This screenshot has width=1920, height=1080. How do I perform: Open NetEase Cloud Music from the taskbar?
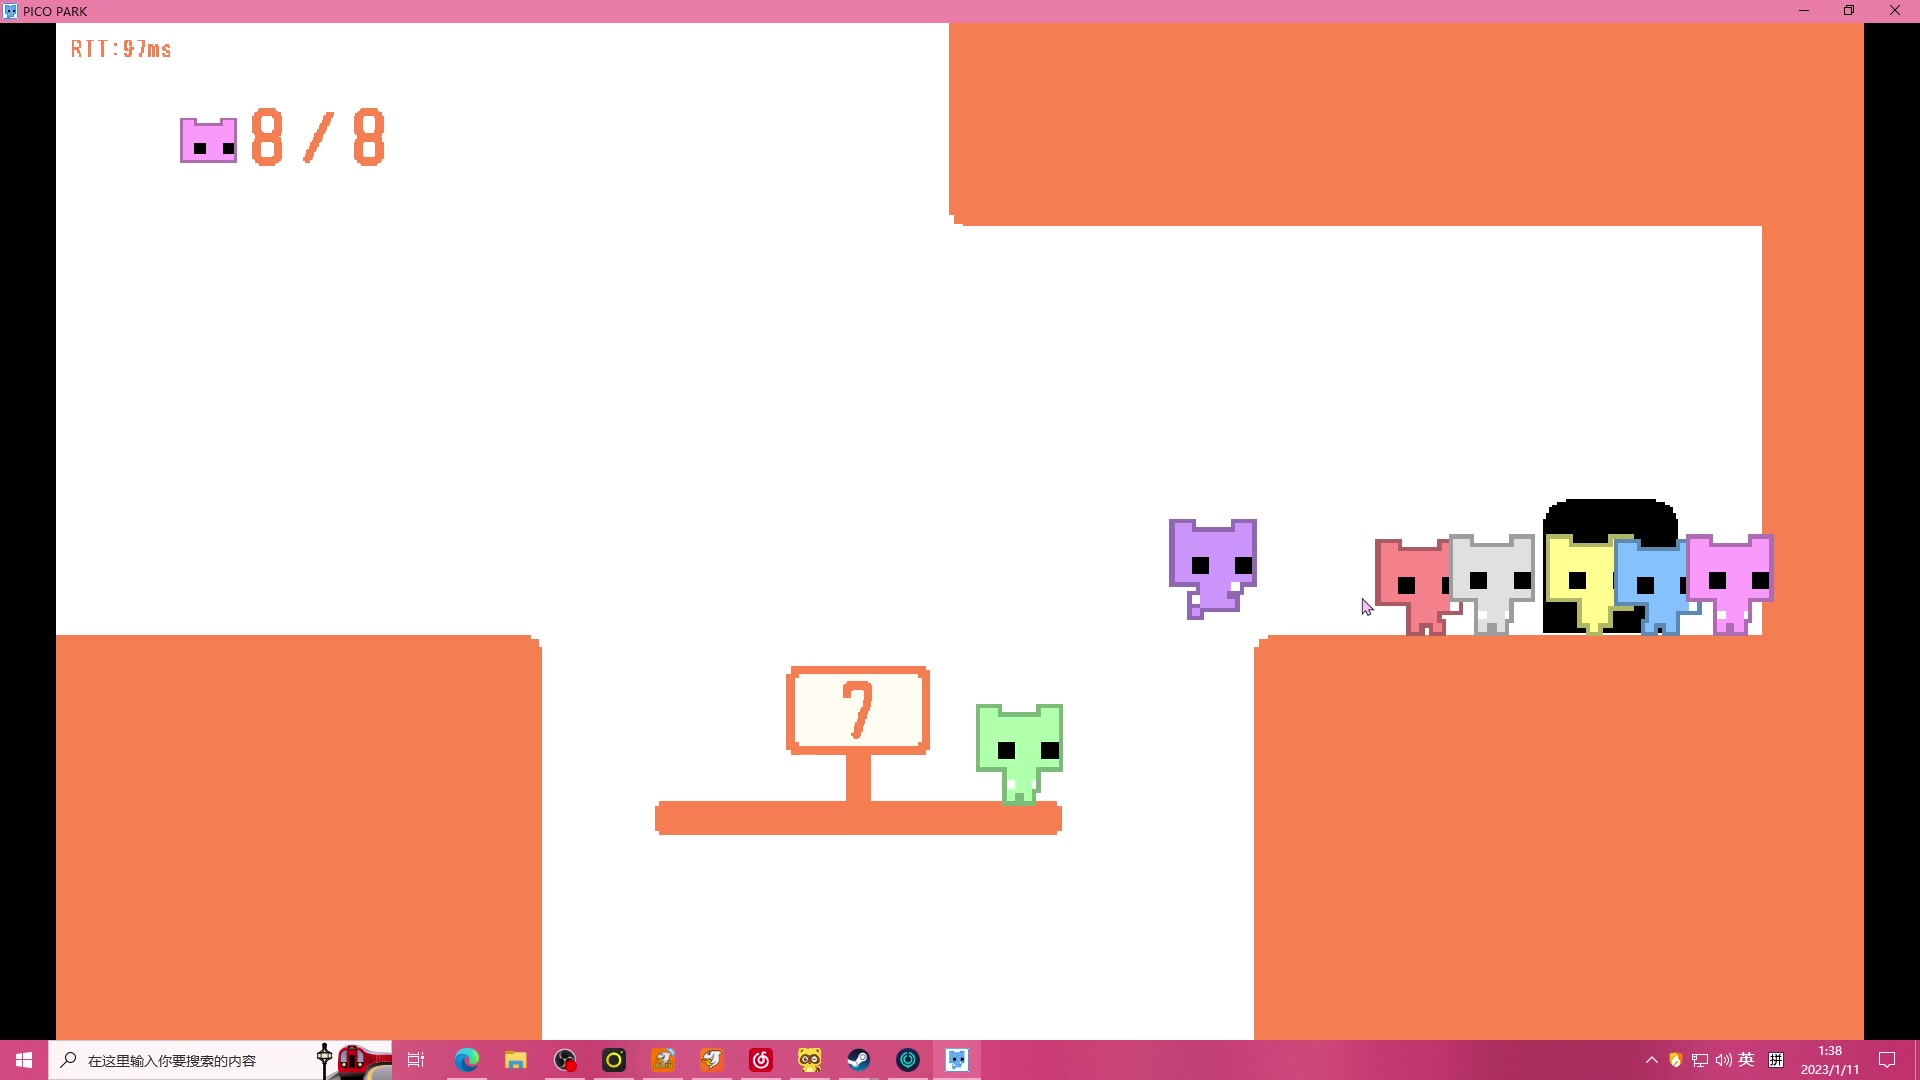coord(761,1060)
